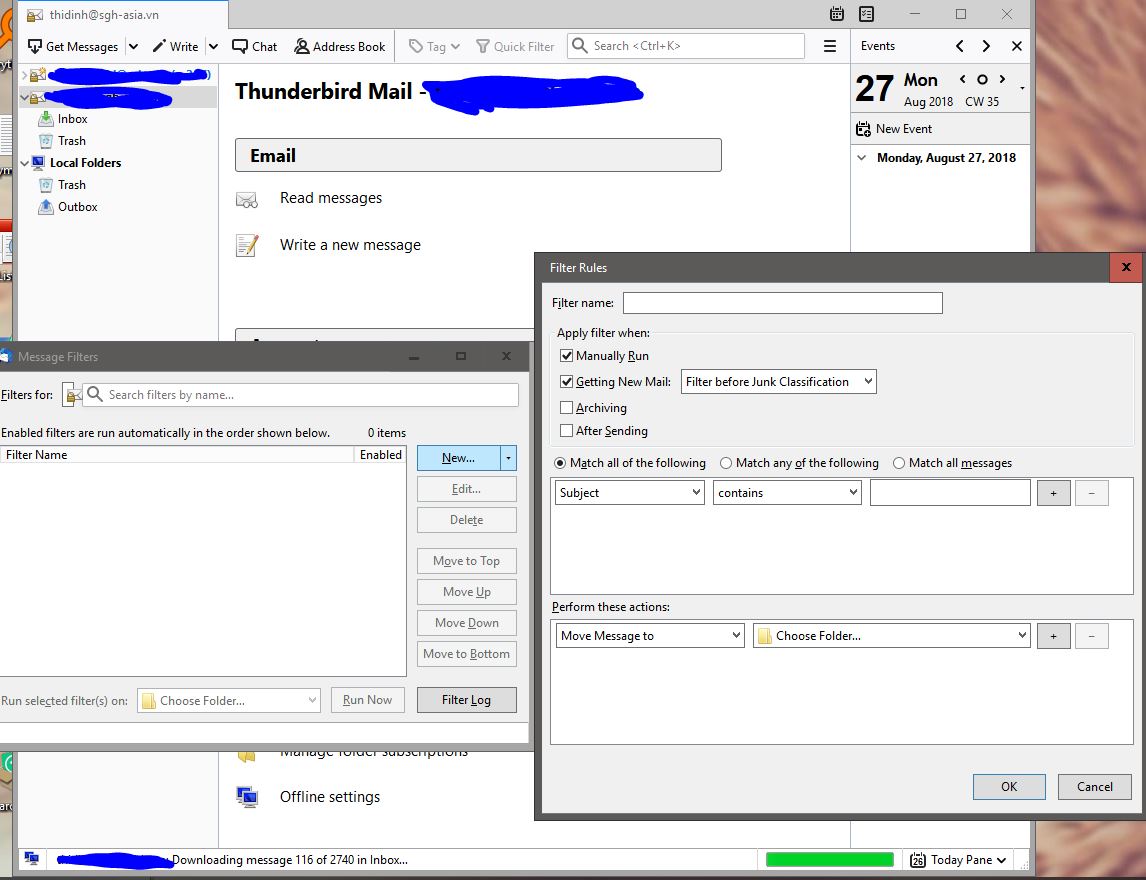Open the Calendar tab icon

pos(837,14)
